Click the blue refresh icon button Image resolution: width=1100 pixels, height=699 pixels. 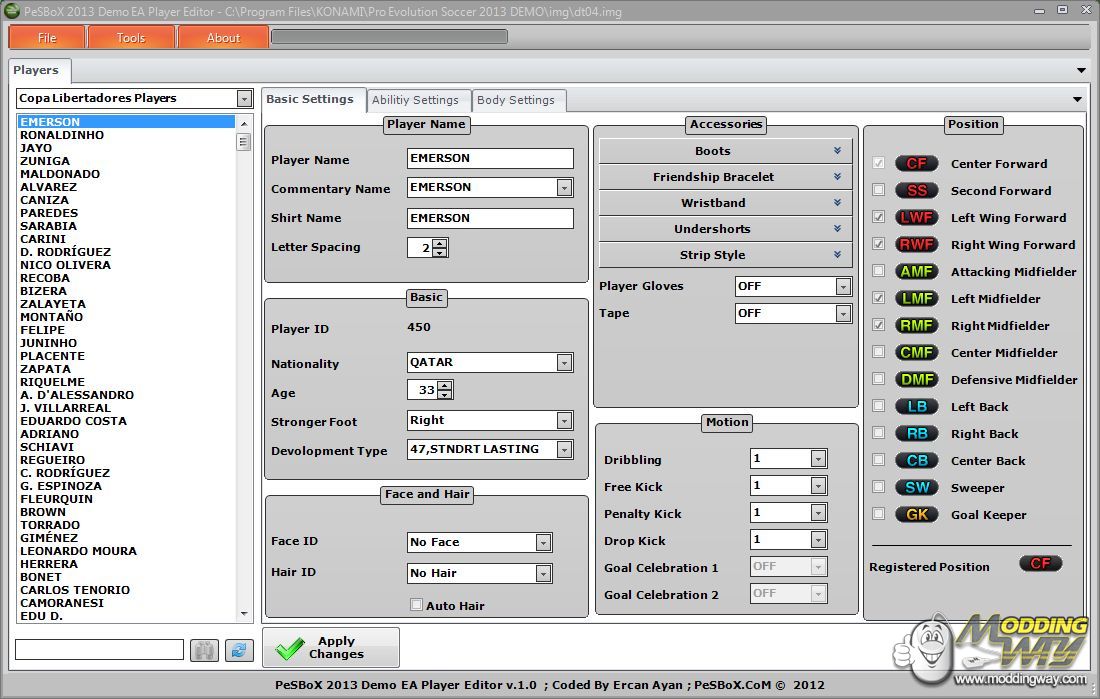click(238, 650)
